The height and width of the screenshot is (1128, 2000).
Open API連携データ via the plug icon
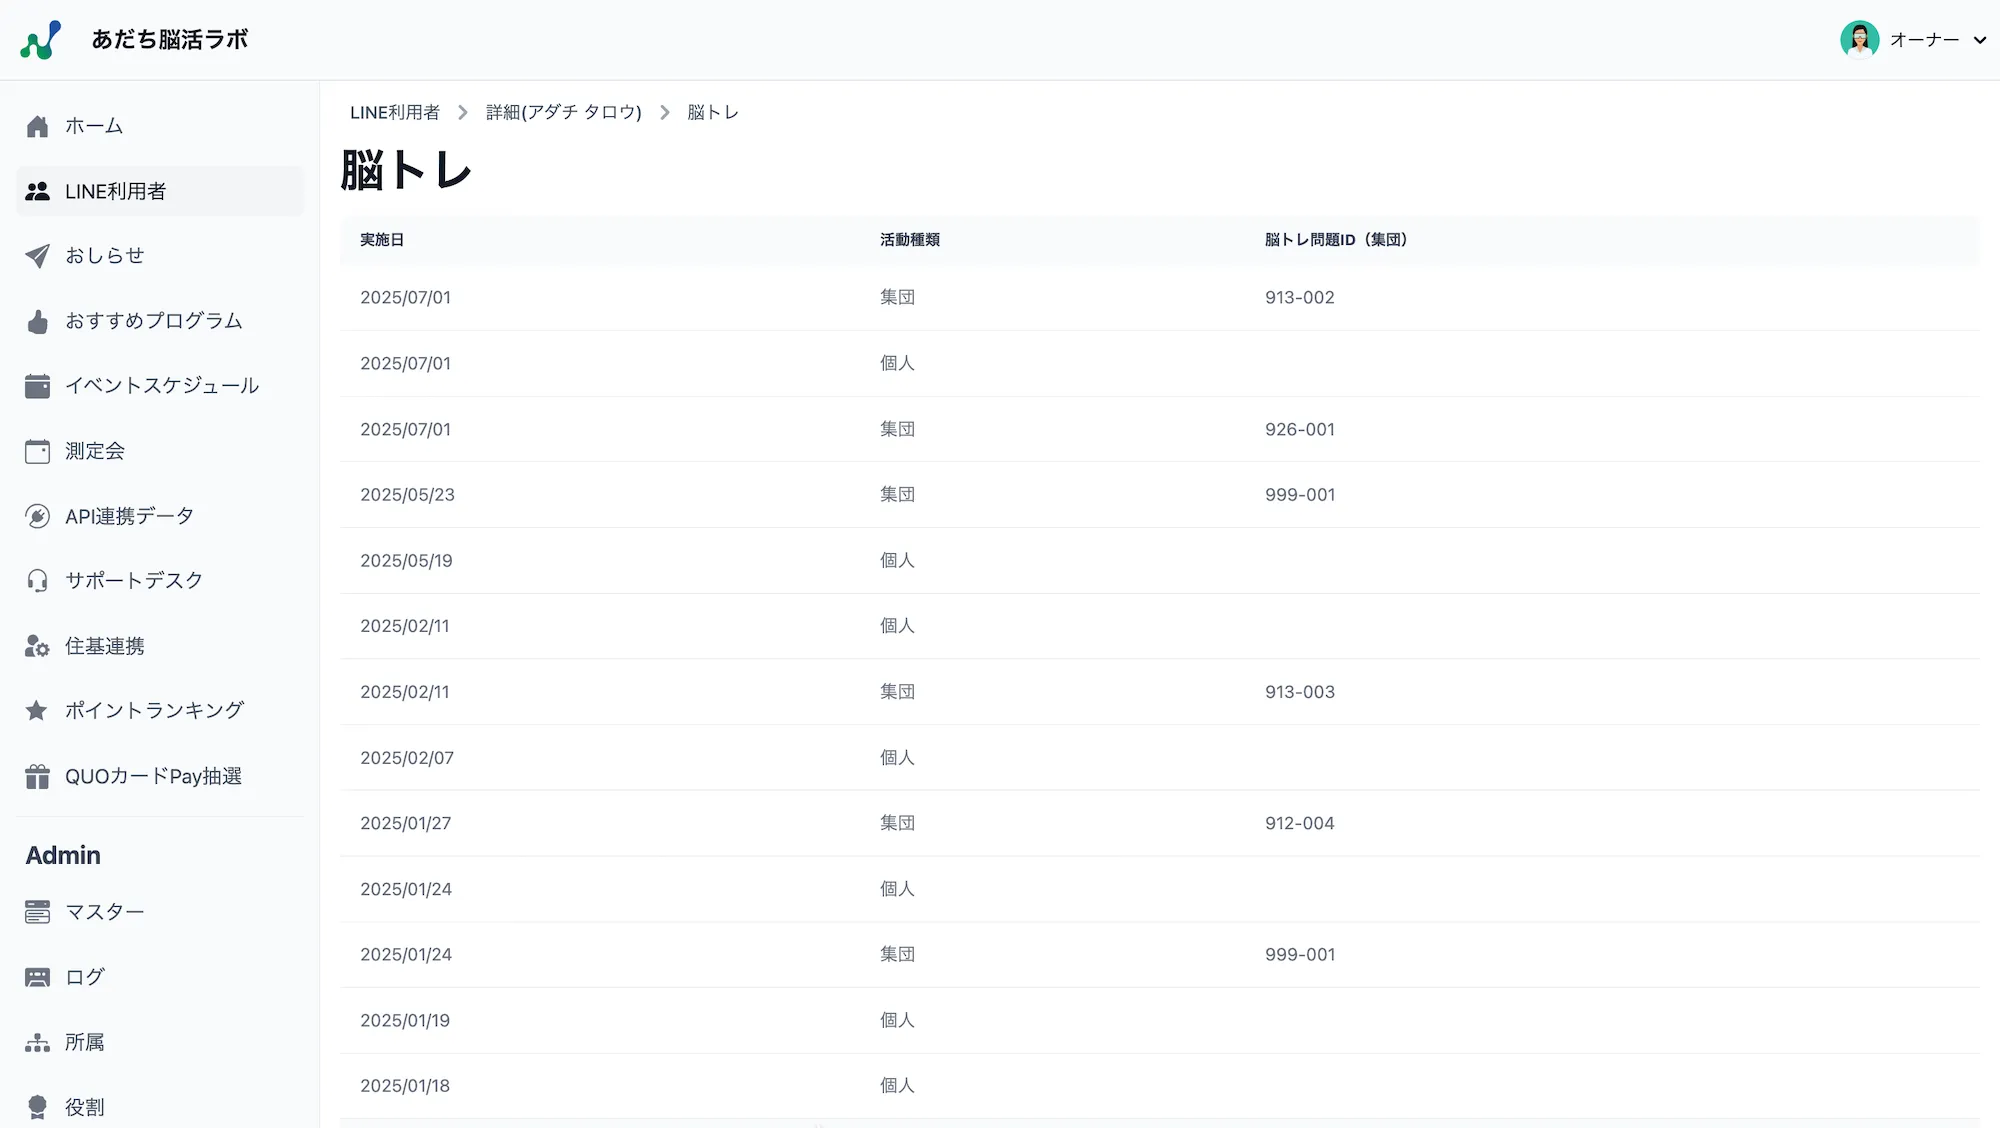[x=37, y=515]
